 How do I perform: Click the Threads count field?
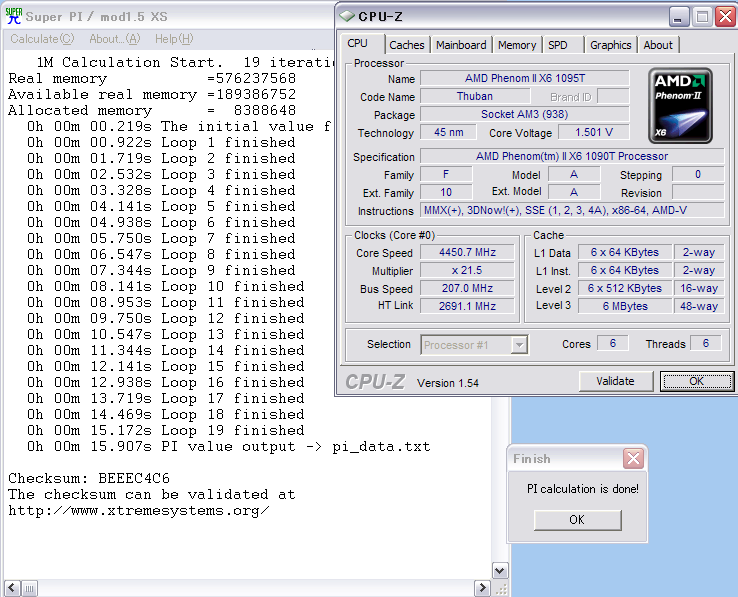click(706, 343)
